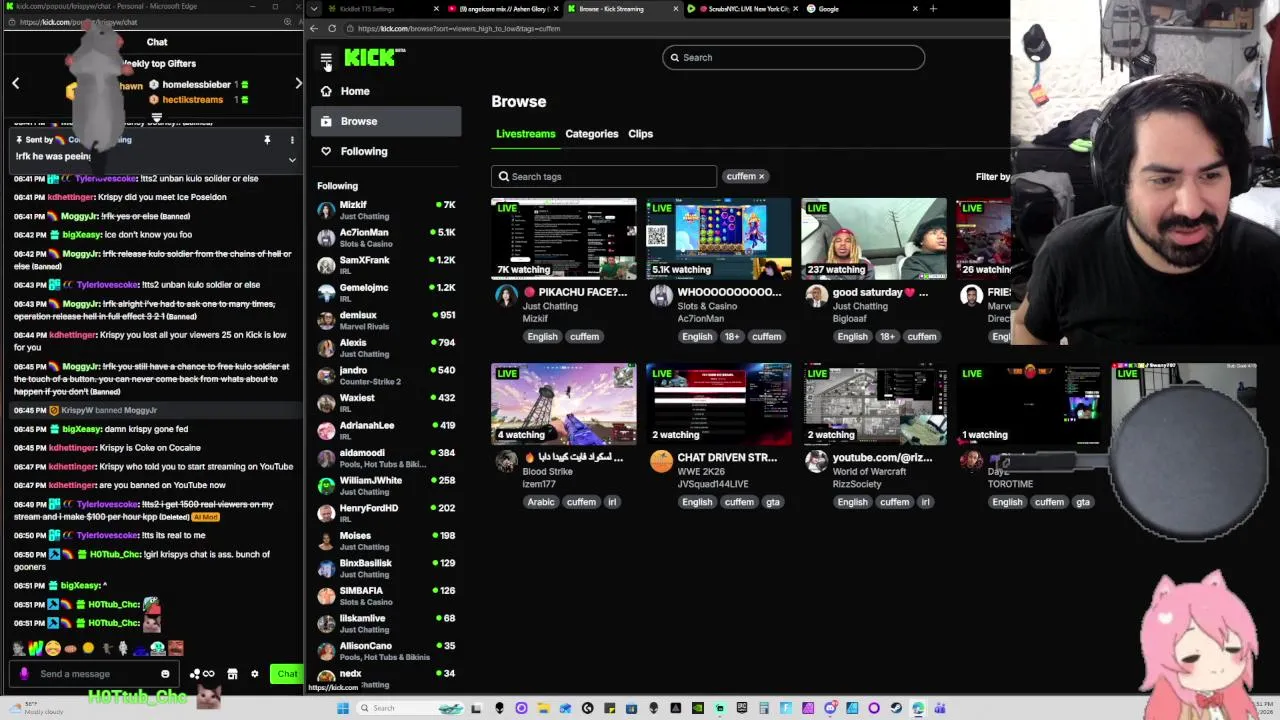Screen dimensions: 1280x720
Task: Unpin message with the pin icon
Action: (x=267, y=140)
